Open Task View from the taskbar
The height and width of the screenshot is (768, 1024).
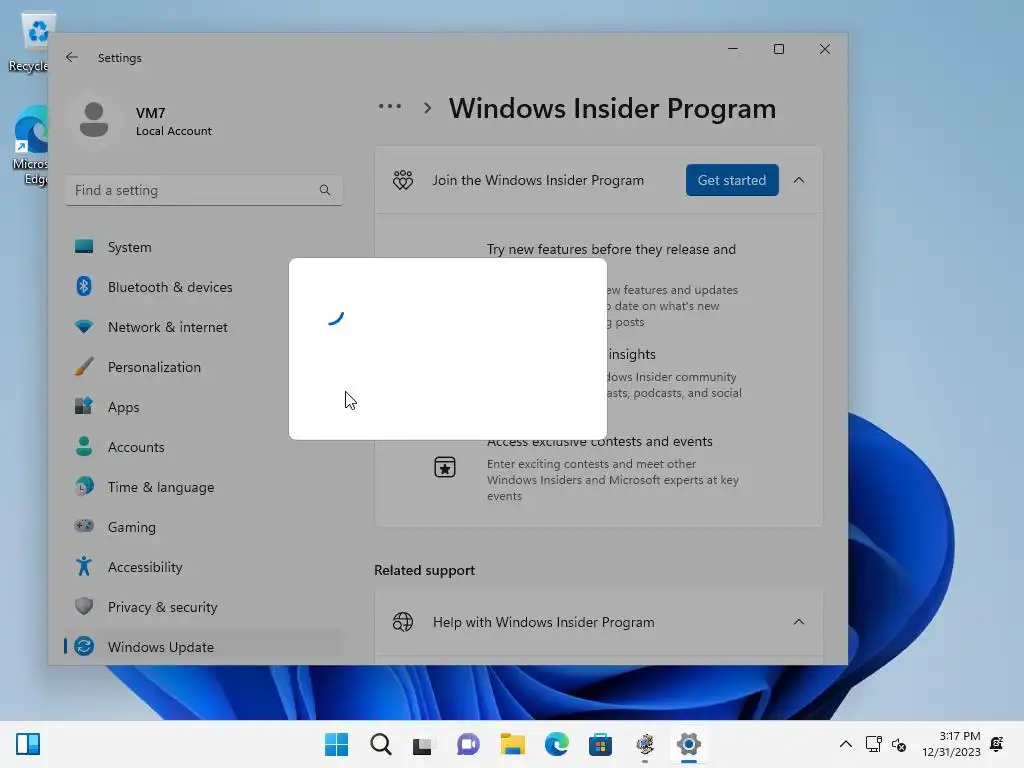tap(423, 745)
